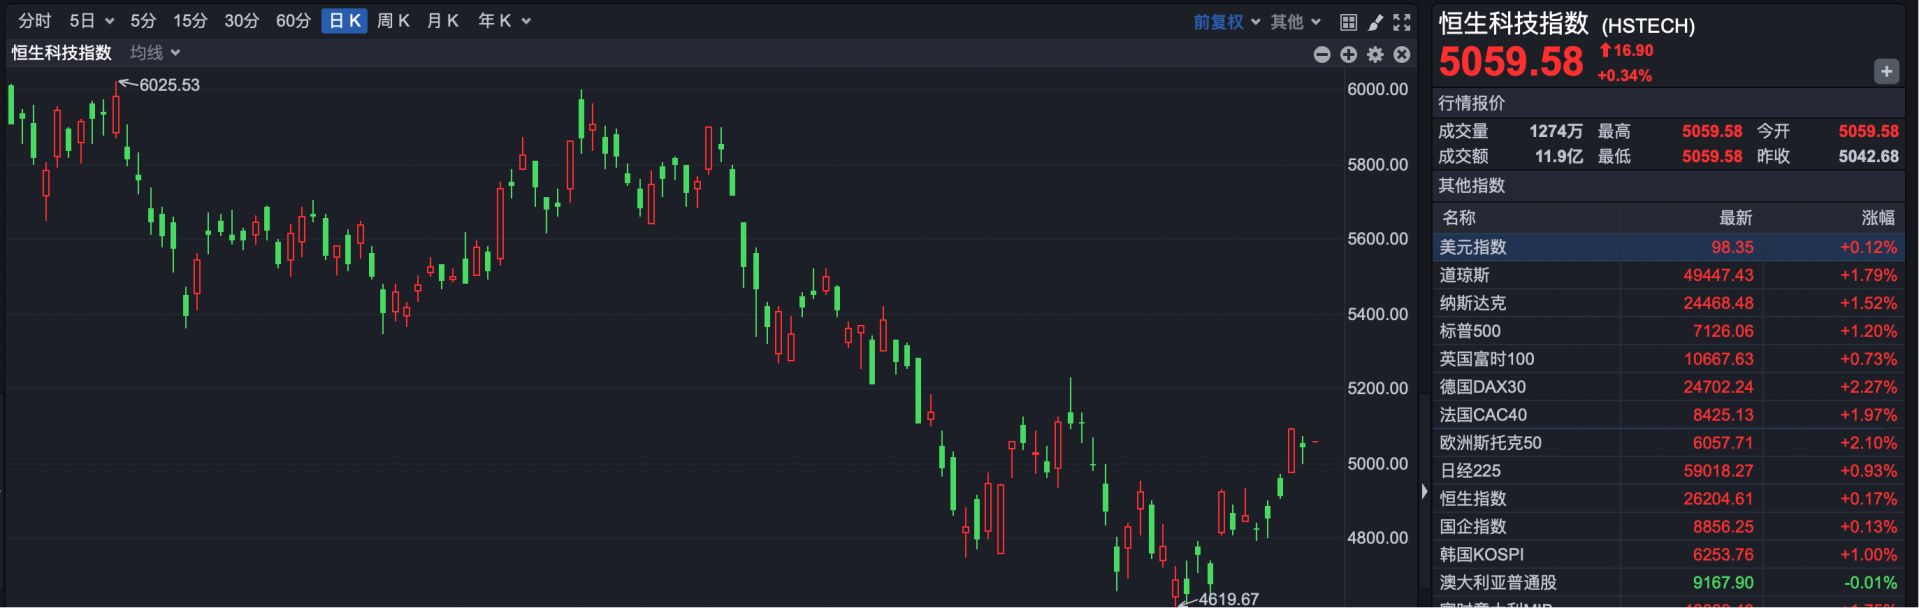This screenshot has height=608, width=1919.
Task: Switch to the 分时 chart tab
Action: (34, 21)
